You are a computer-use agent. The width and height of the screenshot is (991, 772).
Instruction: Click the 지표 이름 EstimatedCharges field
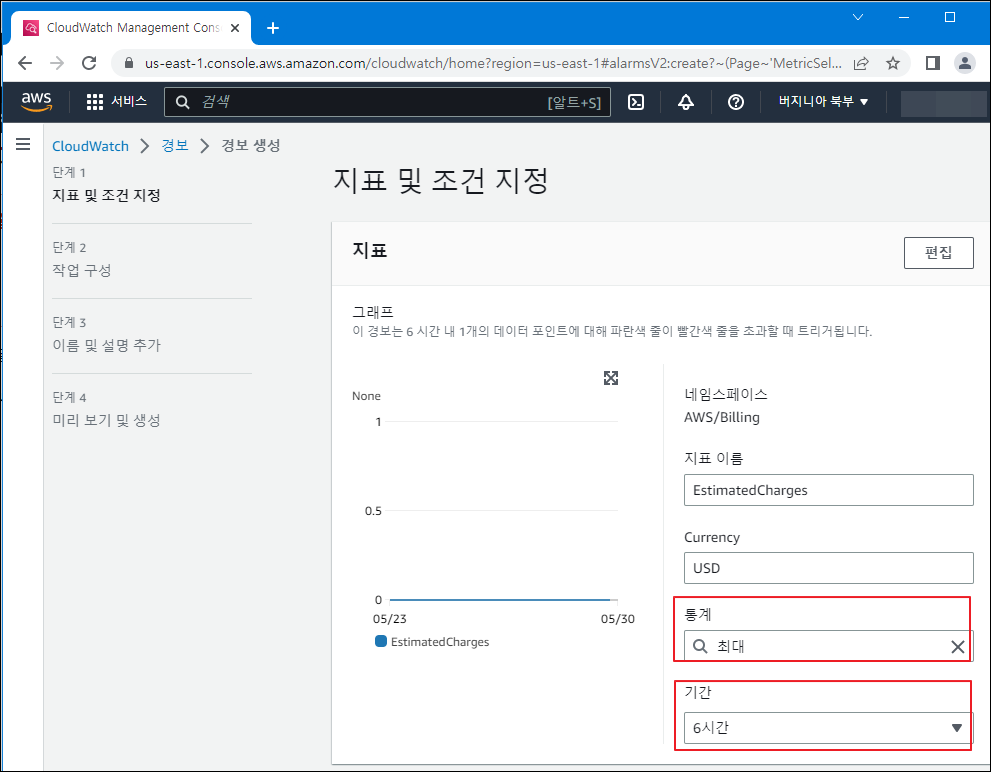pos(829,490)
